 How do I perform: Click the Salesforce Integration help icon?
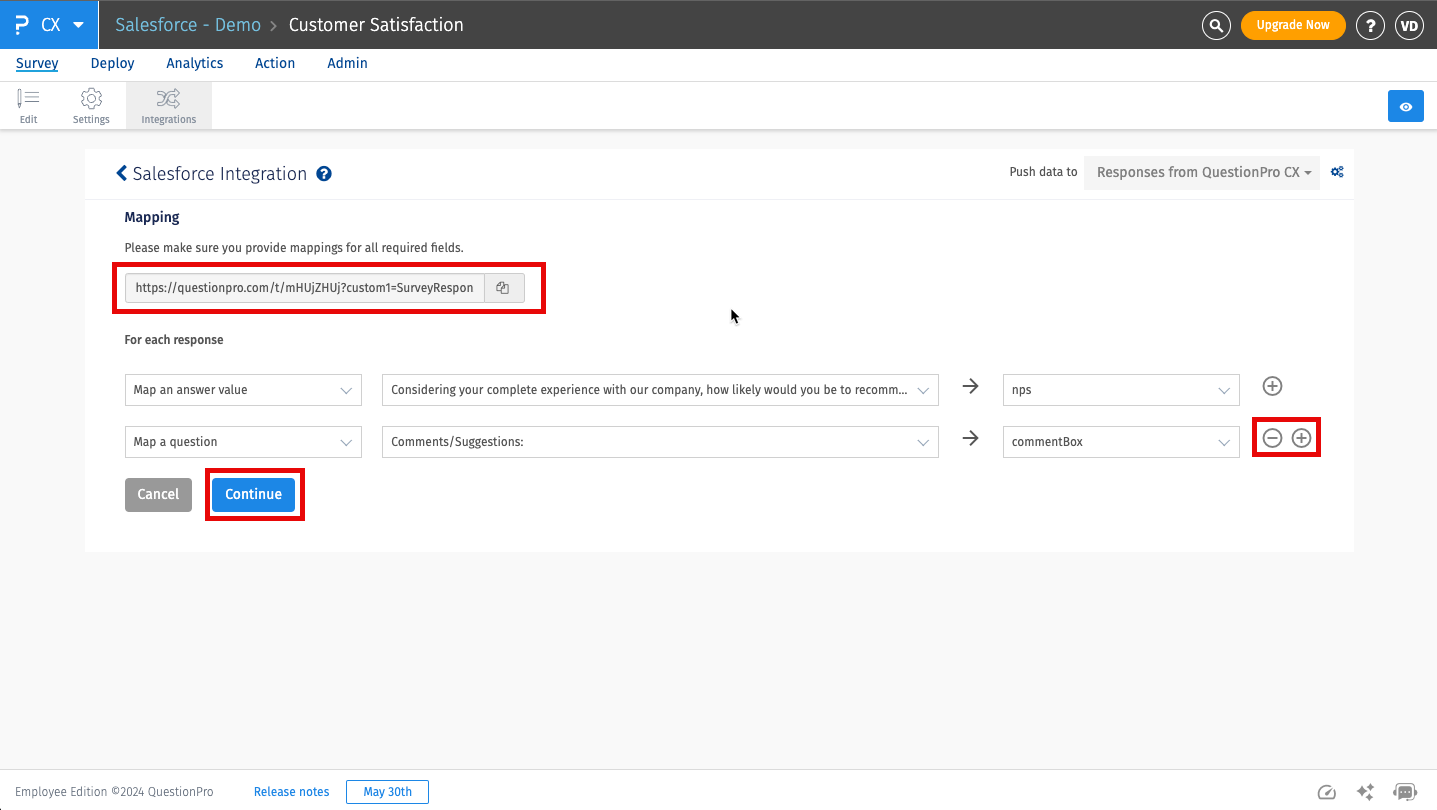point(324,174)
